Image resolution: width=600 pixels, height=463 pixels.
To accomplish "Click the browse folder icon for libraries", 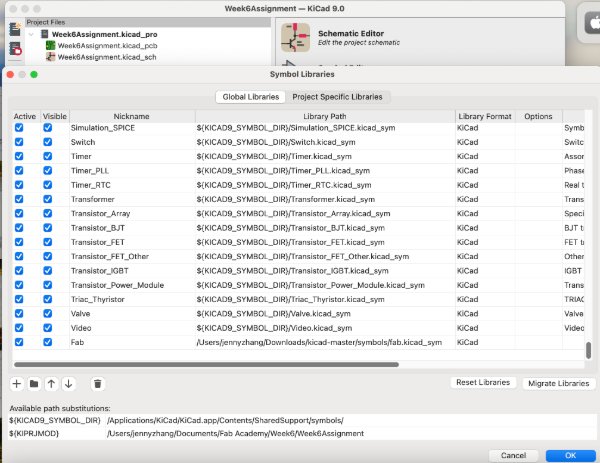I will pos(34,383).
